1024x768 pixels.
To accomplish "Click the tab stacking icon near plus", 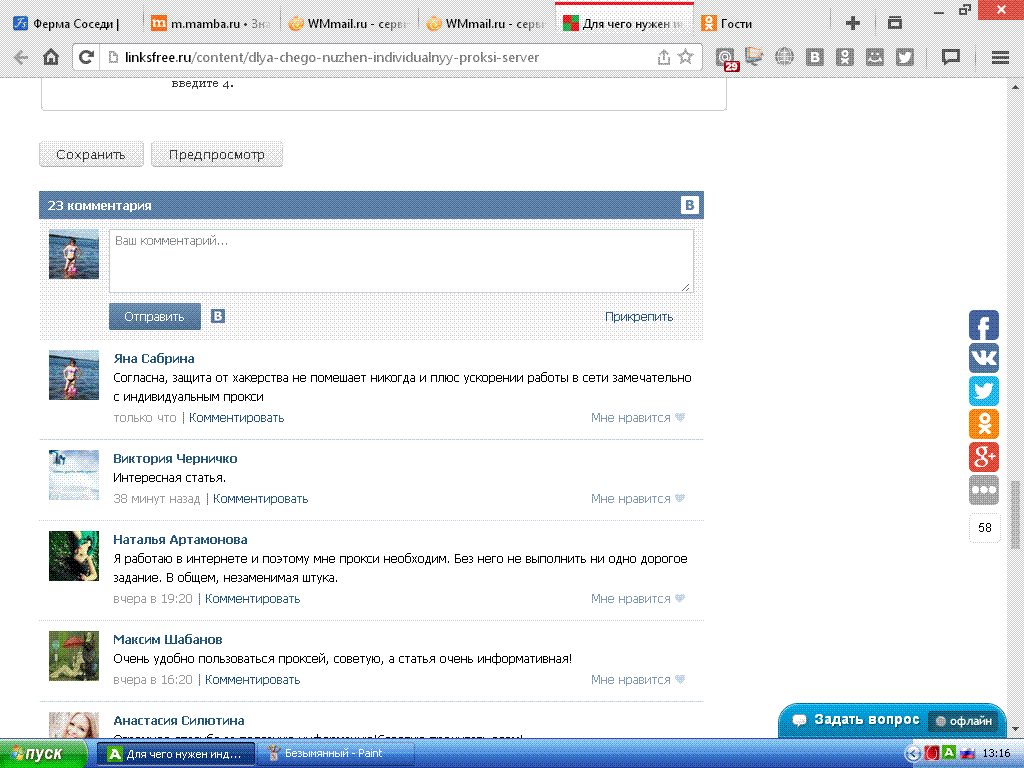I will point(895,23).
